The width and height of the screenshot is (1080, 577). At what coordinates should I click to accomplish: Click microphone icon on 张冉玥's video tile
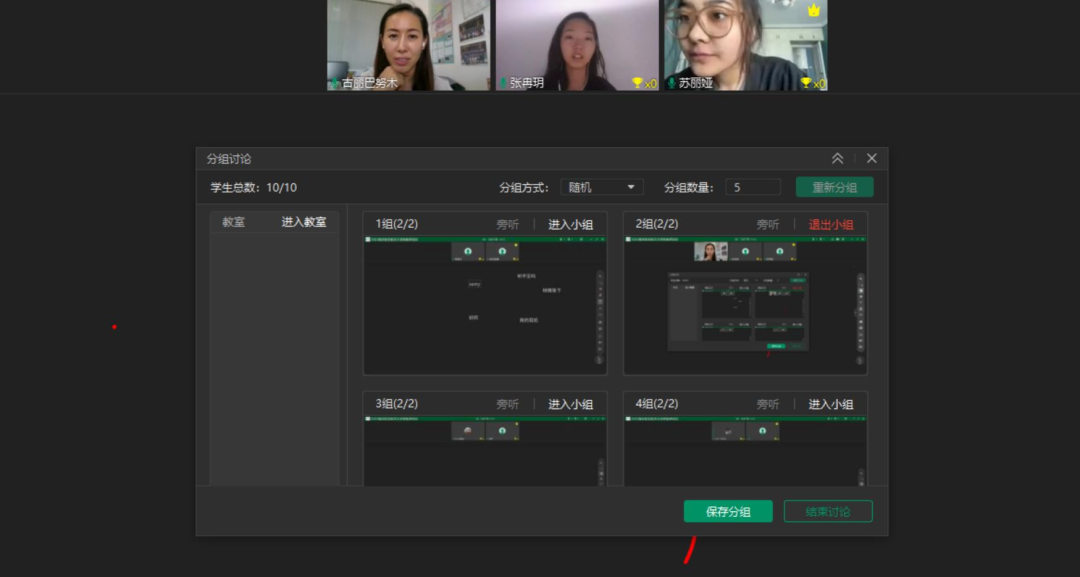503,83
